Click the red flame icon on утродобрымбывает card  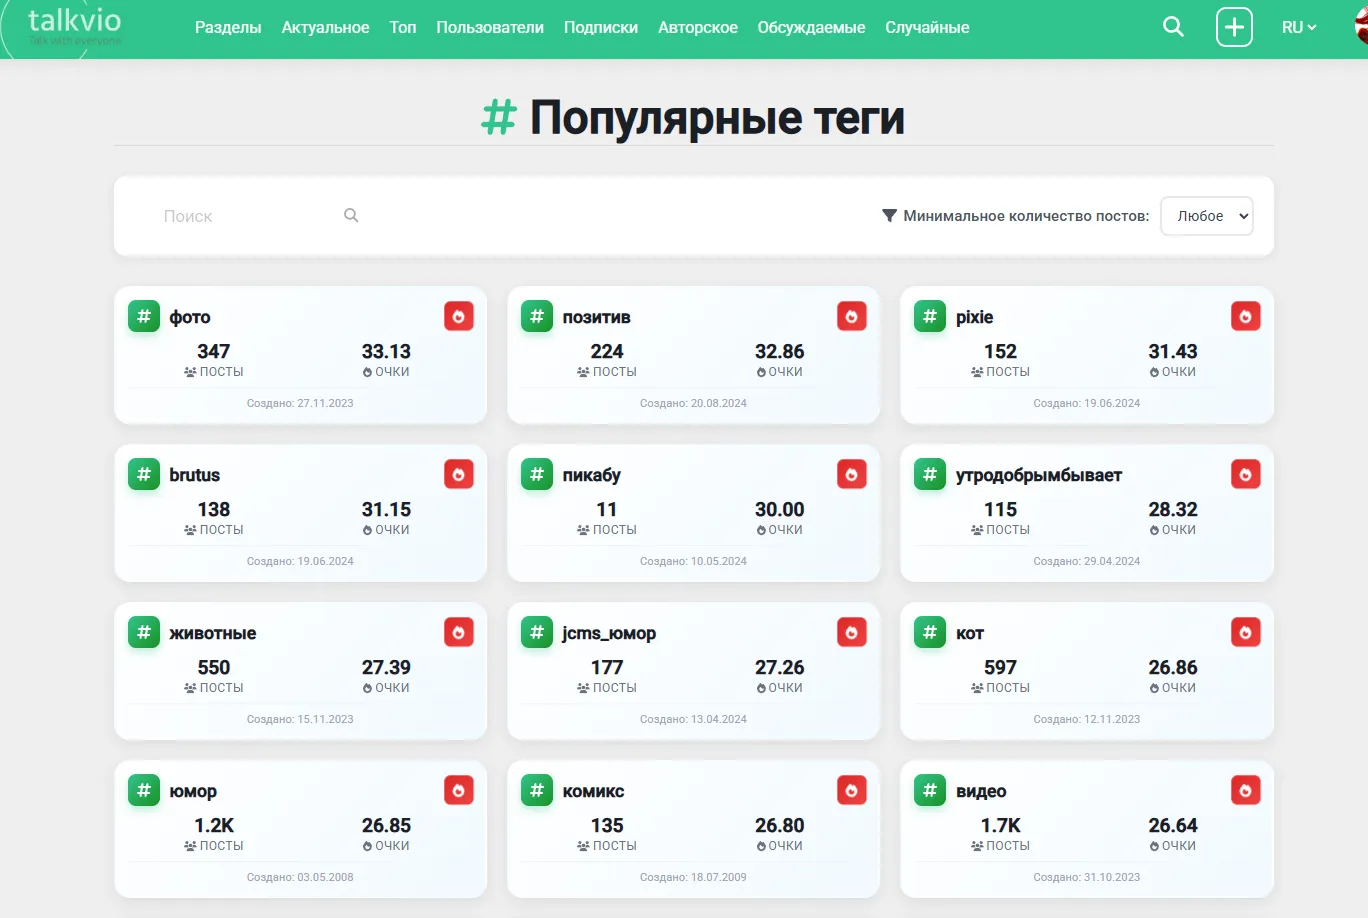tap(1245, 474)
